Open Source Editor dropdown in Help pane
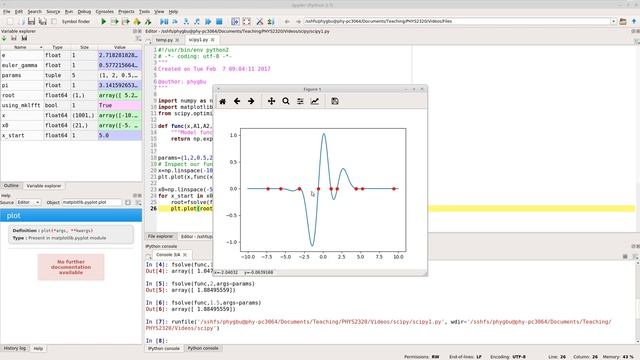 (x=28, y=202)
